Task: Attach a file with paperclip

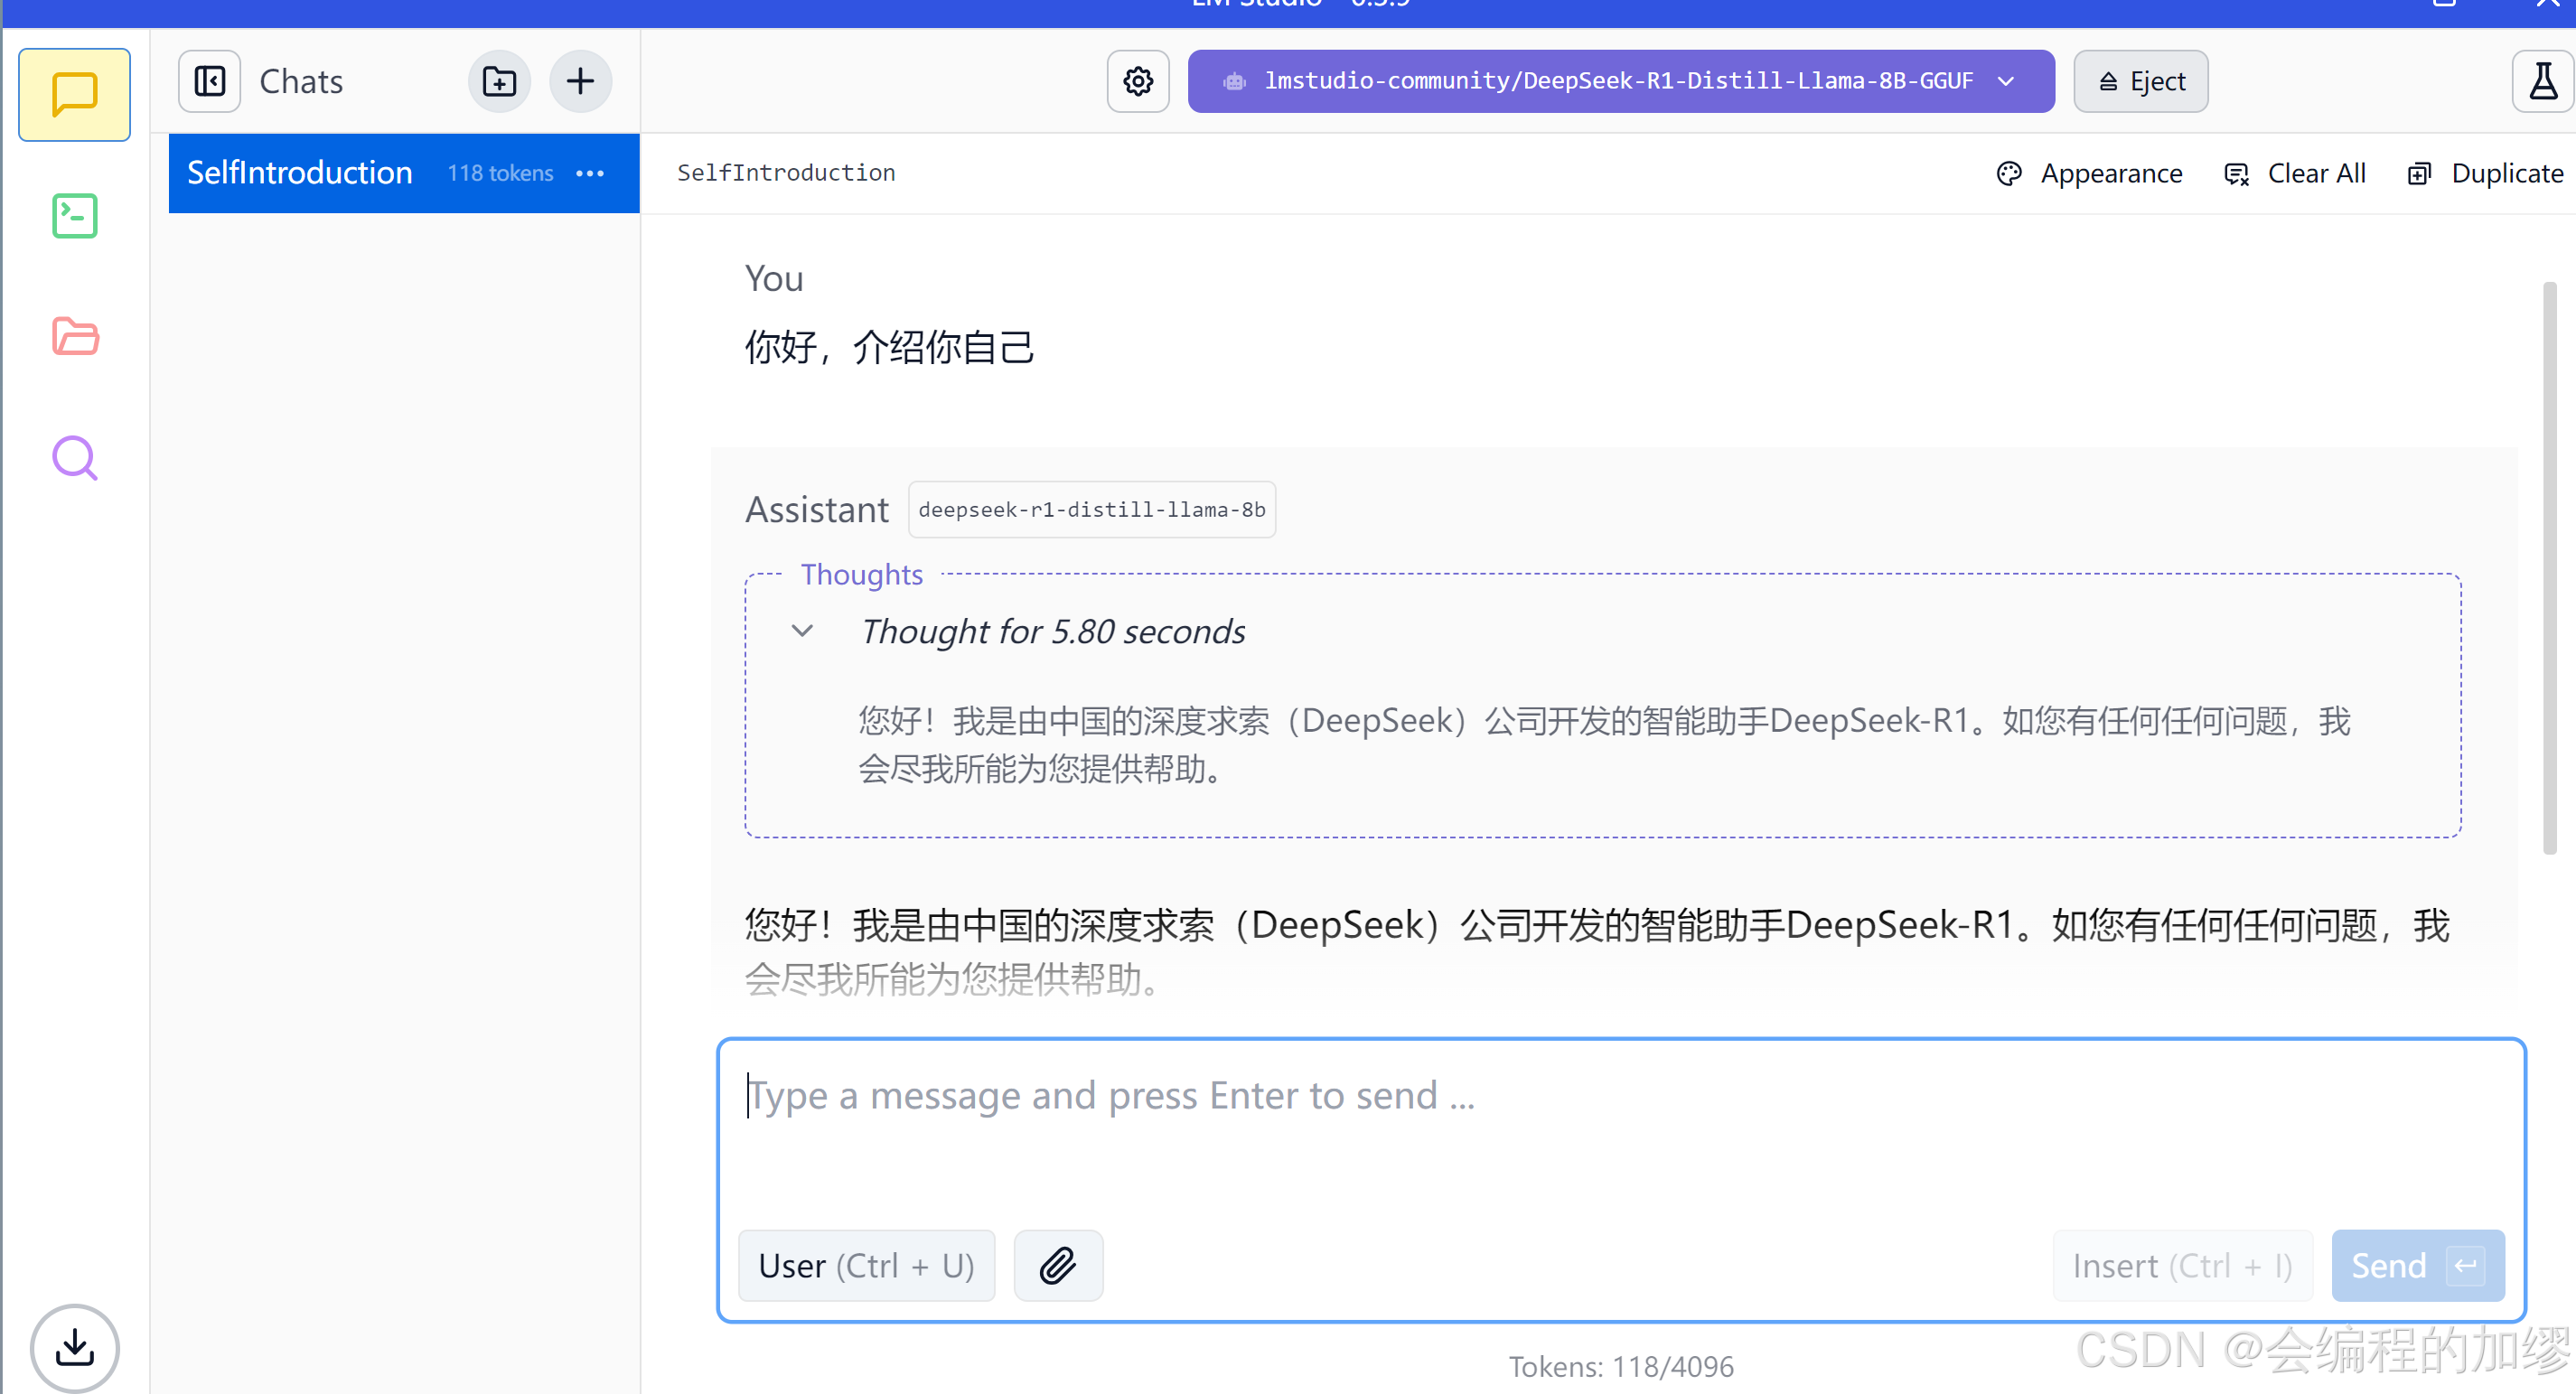Action: pyautogui.click(x=1057, y=1265)
